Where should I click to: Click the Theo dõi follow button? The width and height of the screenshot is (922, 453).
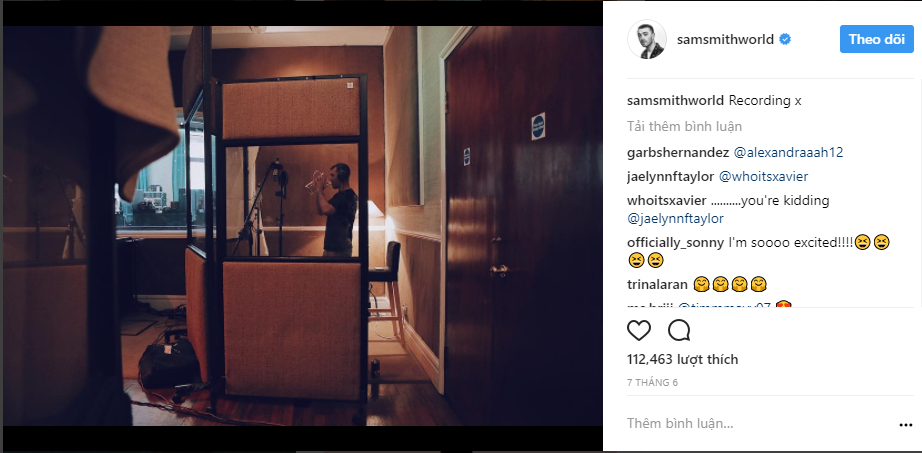click(x=877, y=39)
